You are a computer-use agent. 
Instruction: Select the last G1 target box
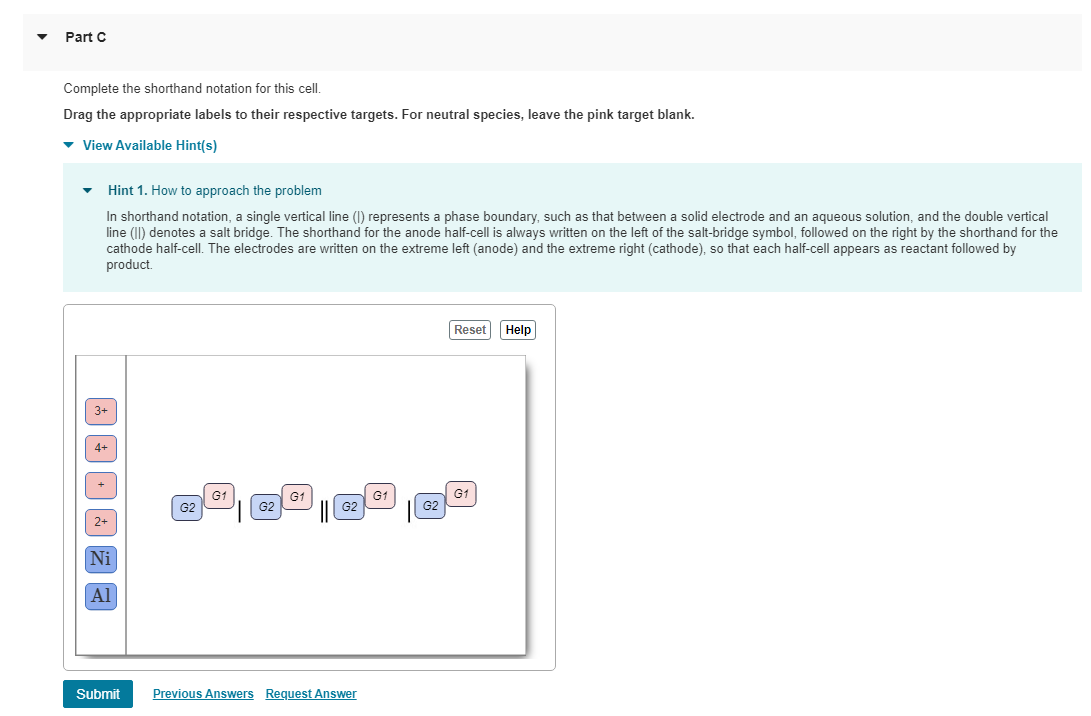tap(461, 494)
